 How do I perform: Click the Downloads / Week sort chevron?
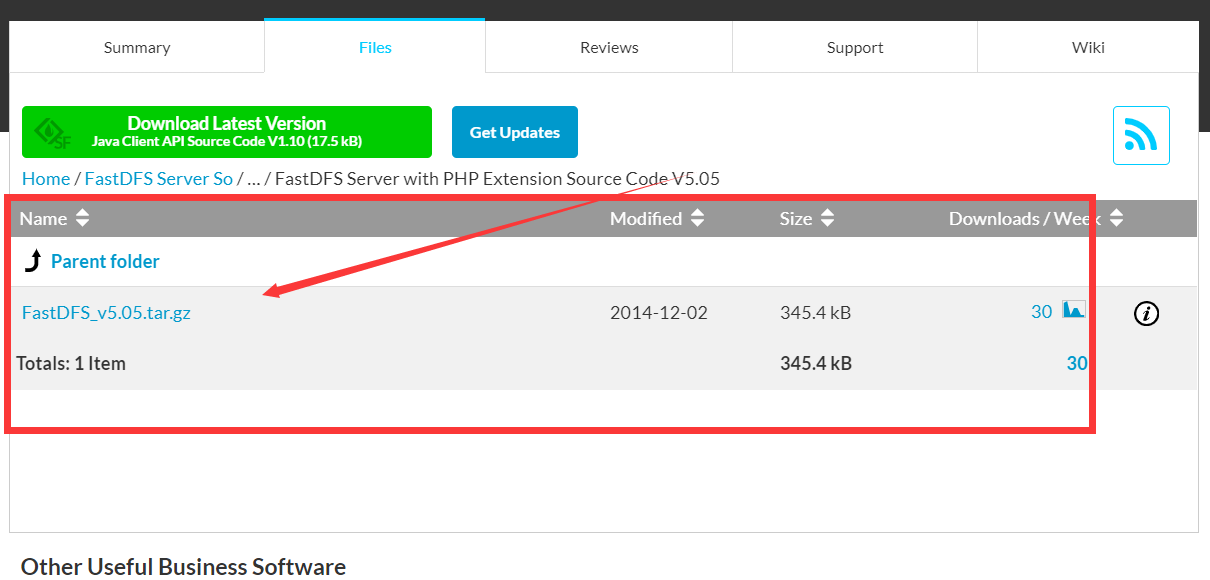(1115, 218)
